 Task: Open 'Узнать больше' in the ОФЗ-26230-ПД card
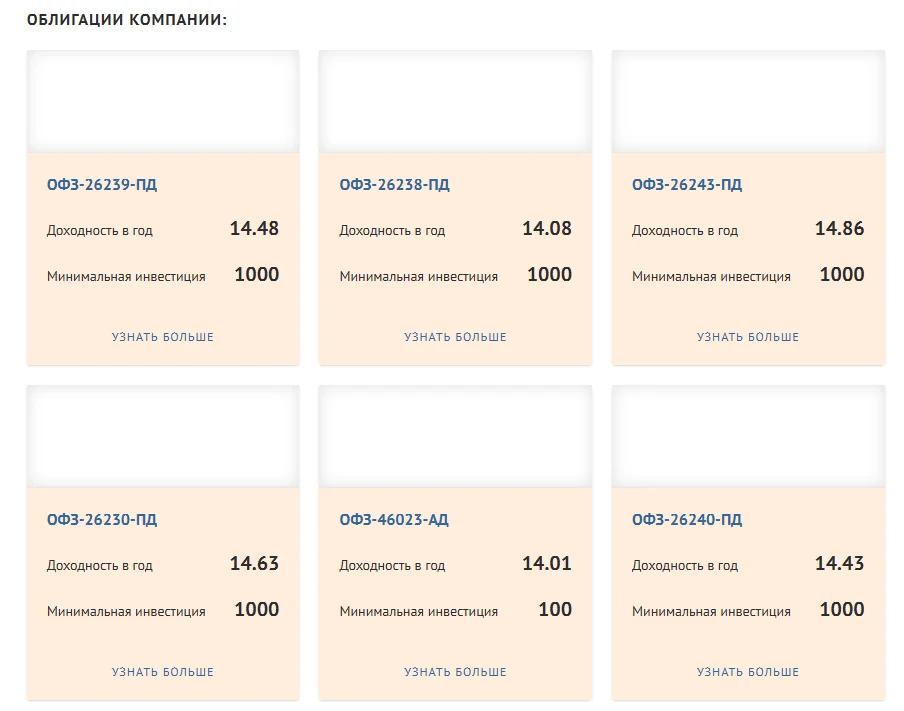[x=163, y=673]
